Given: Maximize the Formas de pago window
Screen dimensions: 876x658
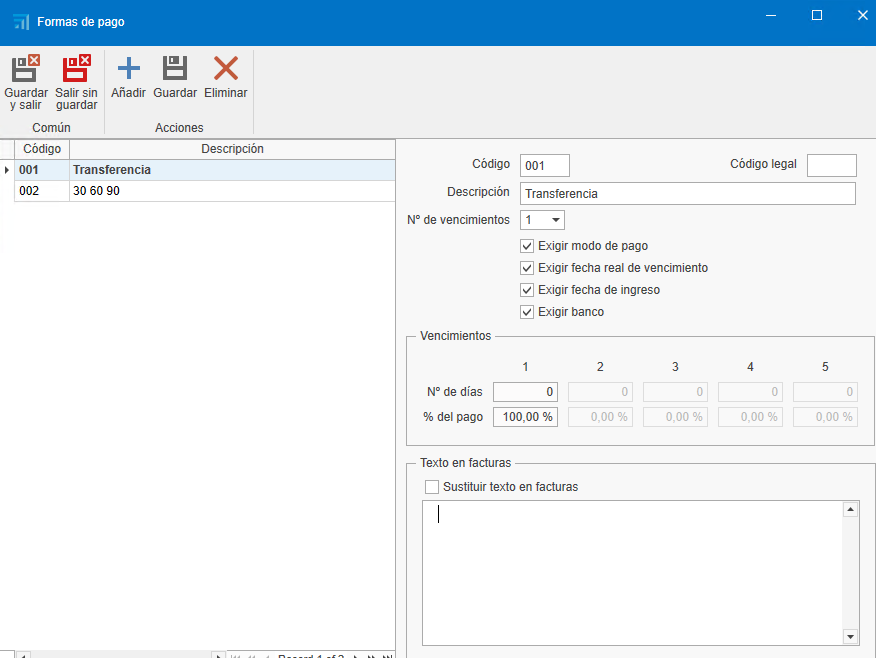Looking at the screenshot, I should point(817,16).
